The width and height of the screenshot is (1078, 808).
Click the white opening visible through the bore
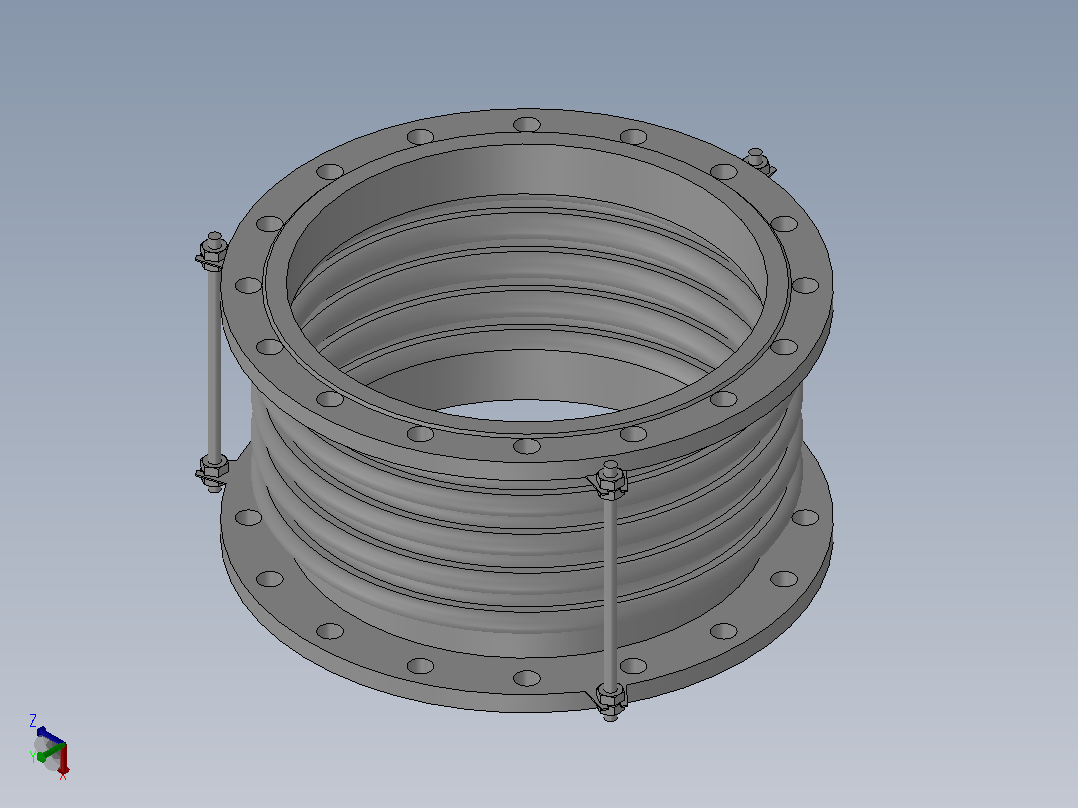click(x=527, y=411)
